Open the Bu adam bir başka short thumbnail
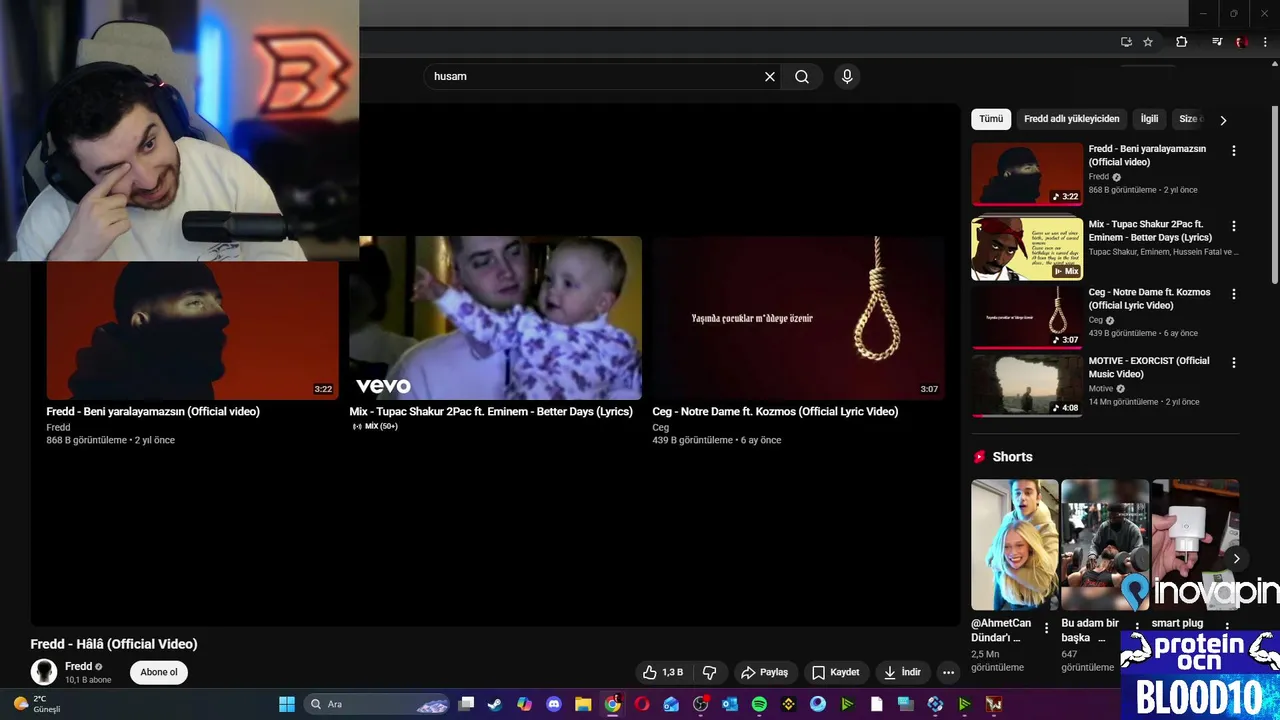The width and height of the screenshot is (1280, 720). (1105, 545)
